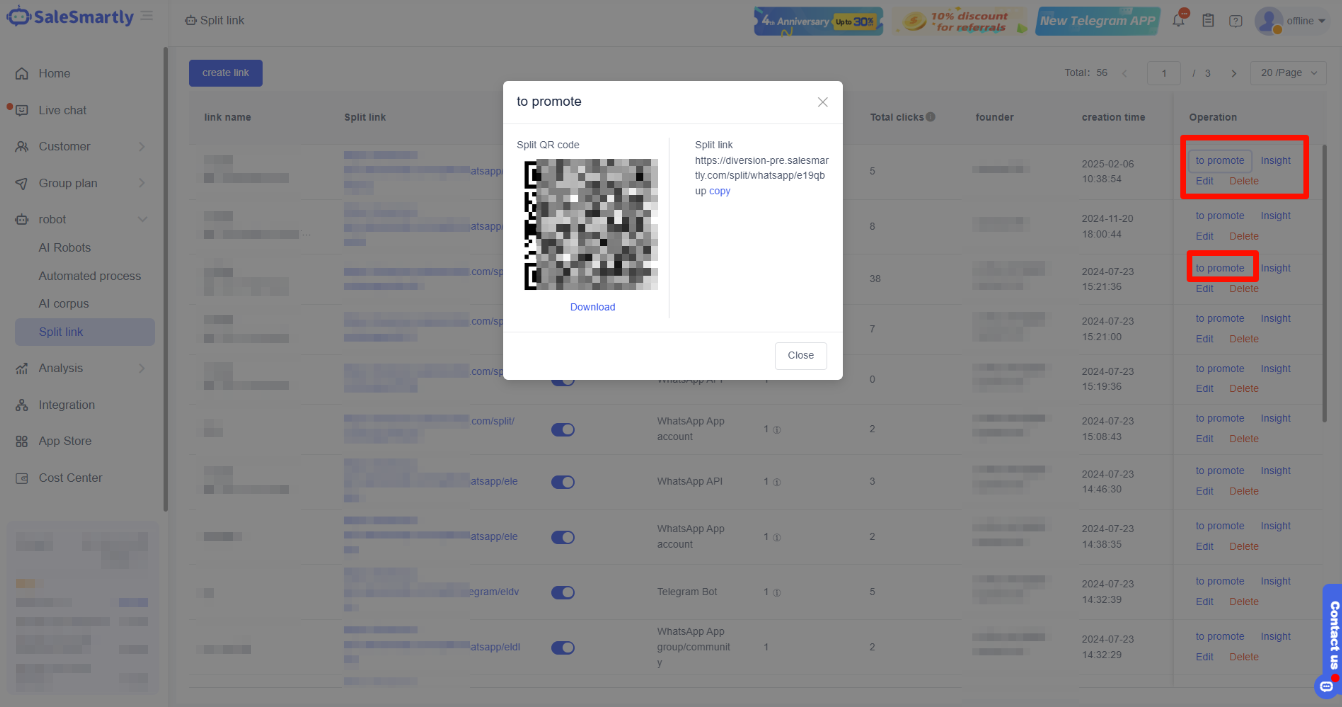The width and height of the screenshot is (1342, 707).
Task: Expand the Group plan submenu chevron
Action: pos(142,183)
